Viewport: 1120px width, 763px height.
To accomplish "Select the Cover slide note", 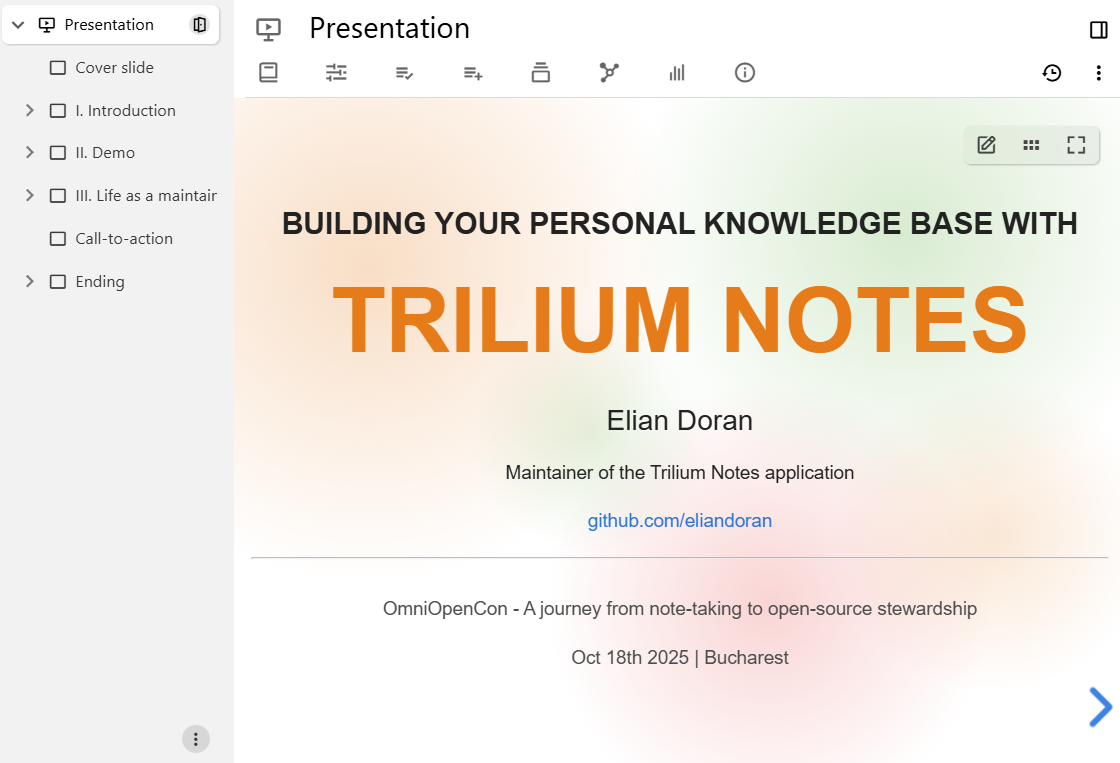I will (x=114, y=68).
